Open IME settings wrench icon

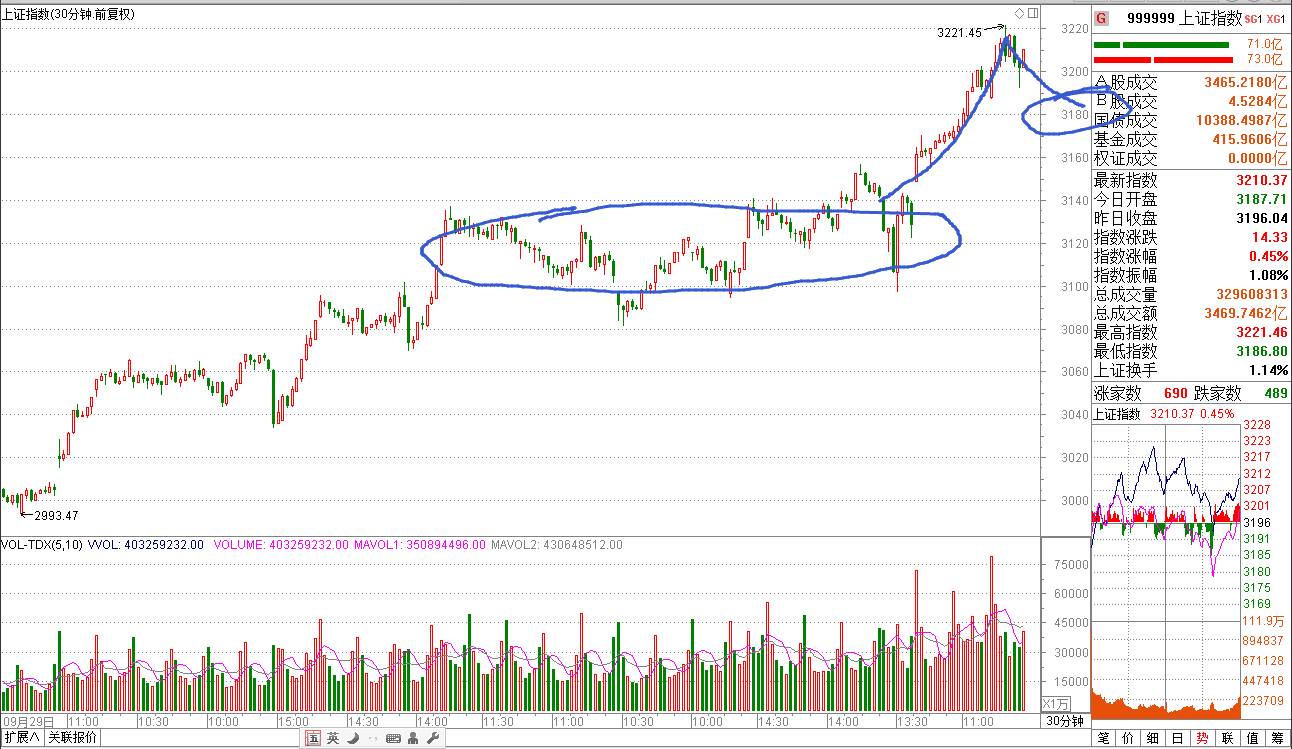click(x=432, y=738)
